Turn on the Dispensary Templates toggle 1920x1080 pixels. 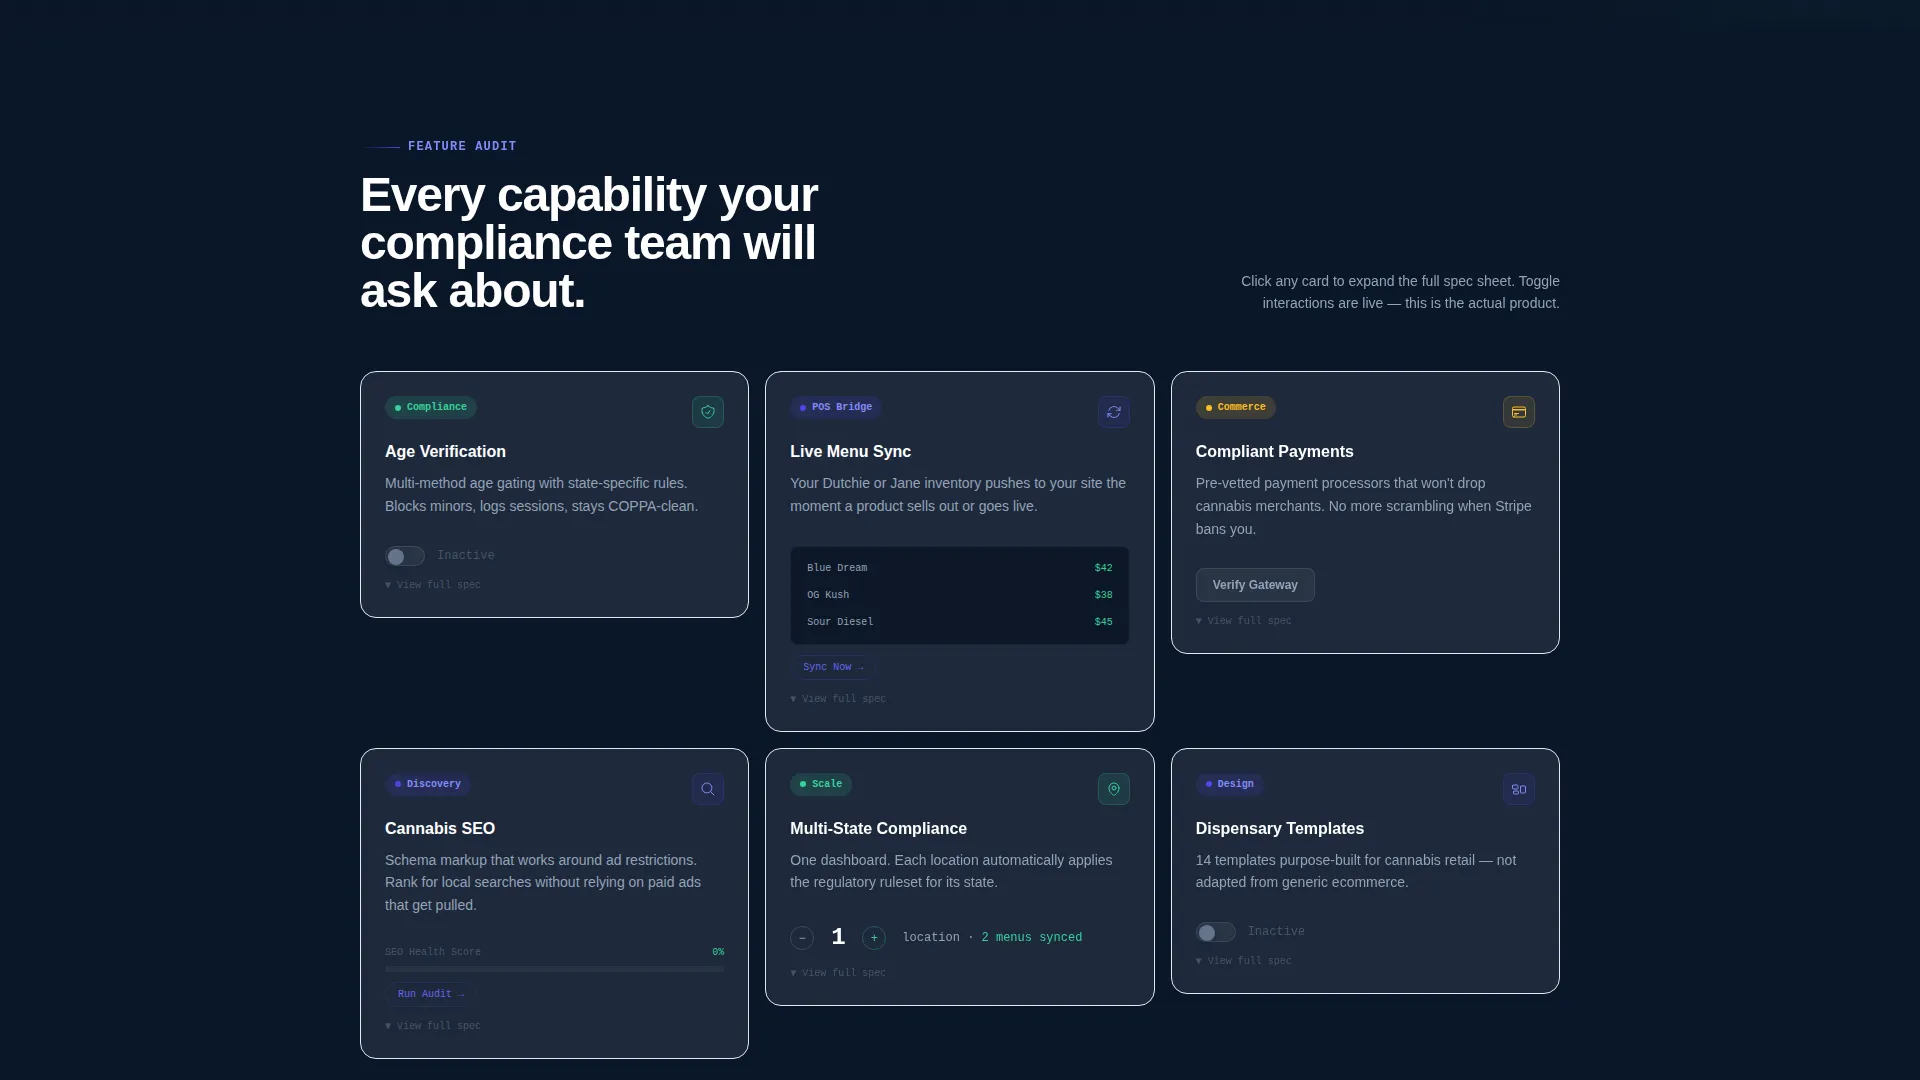click(x=1216, y=932)
